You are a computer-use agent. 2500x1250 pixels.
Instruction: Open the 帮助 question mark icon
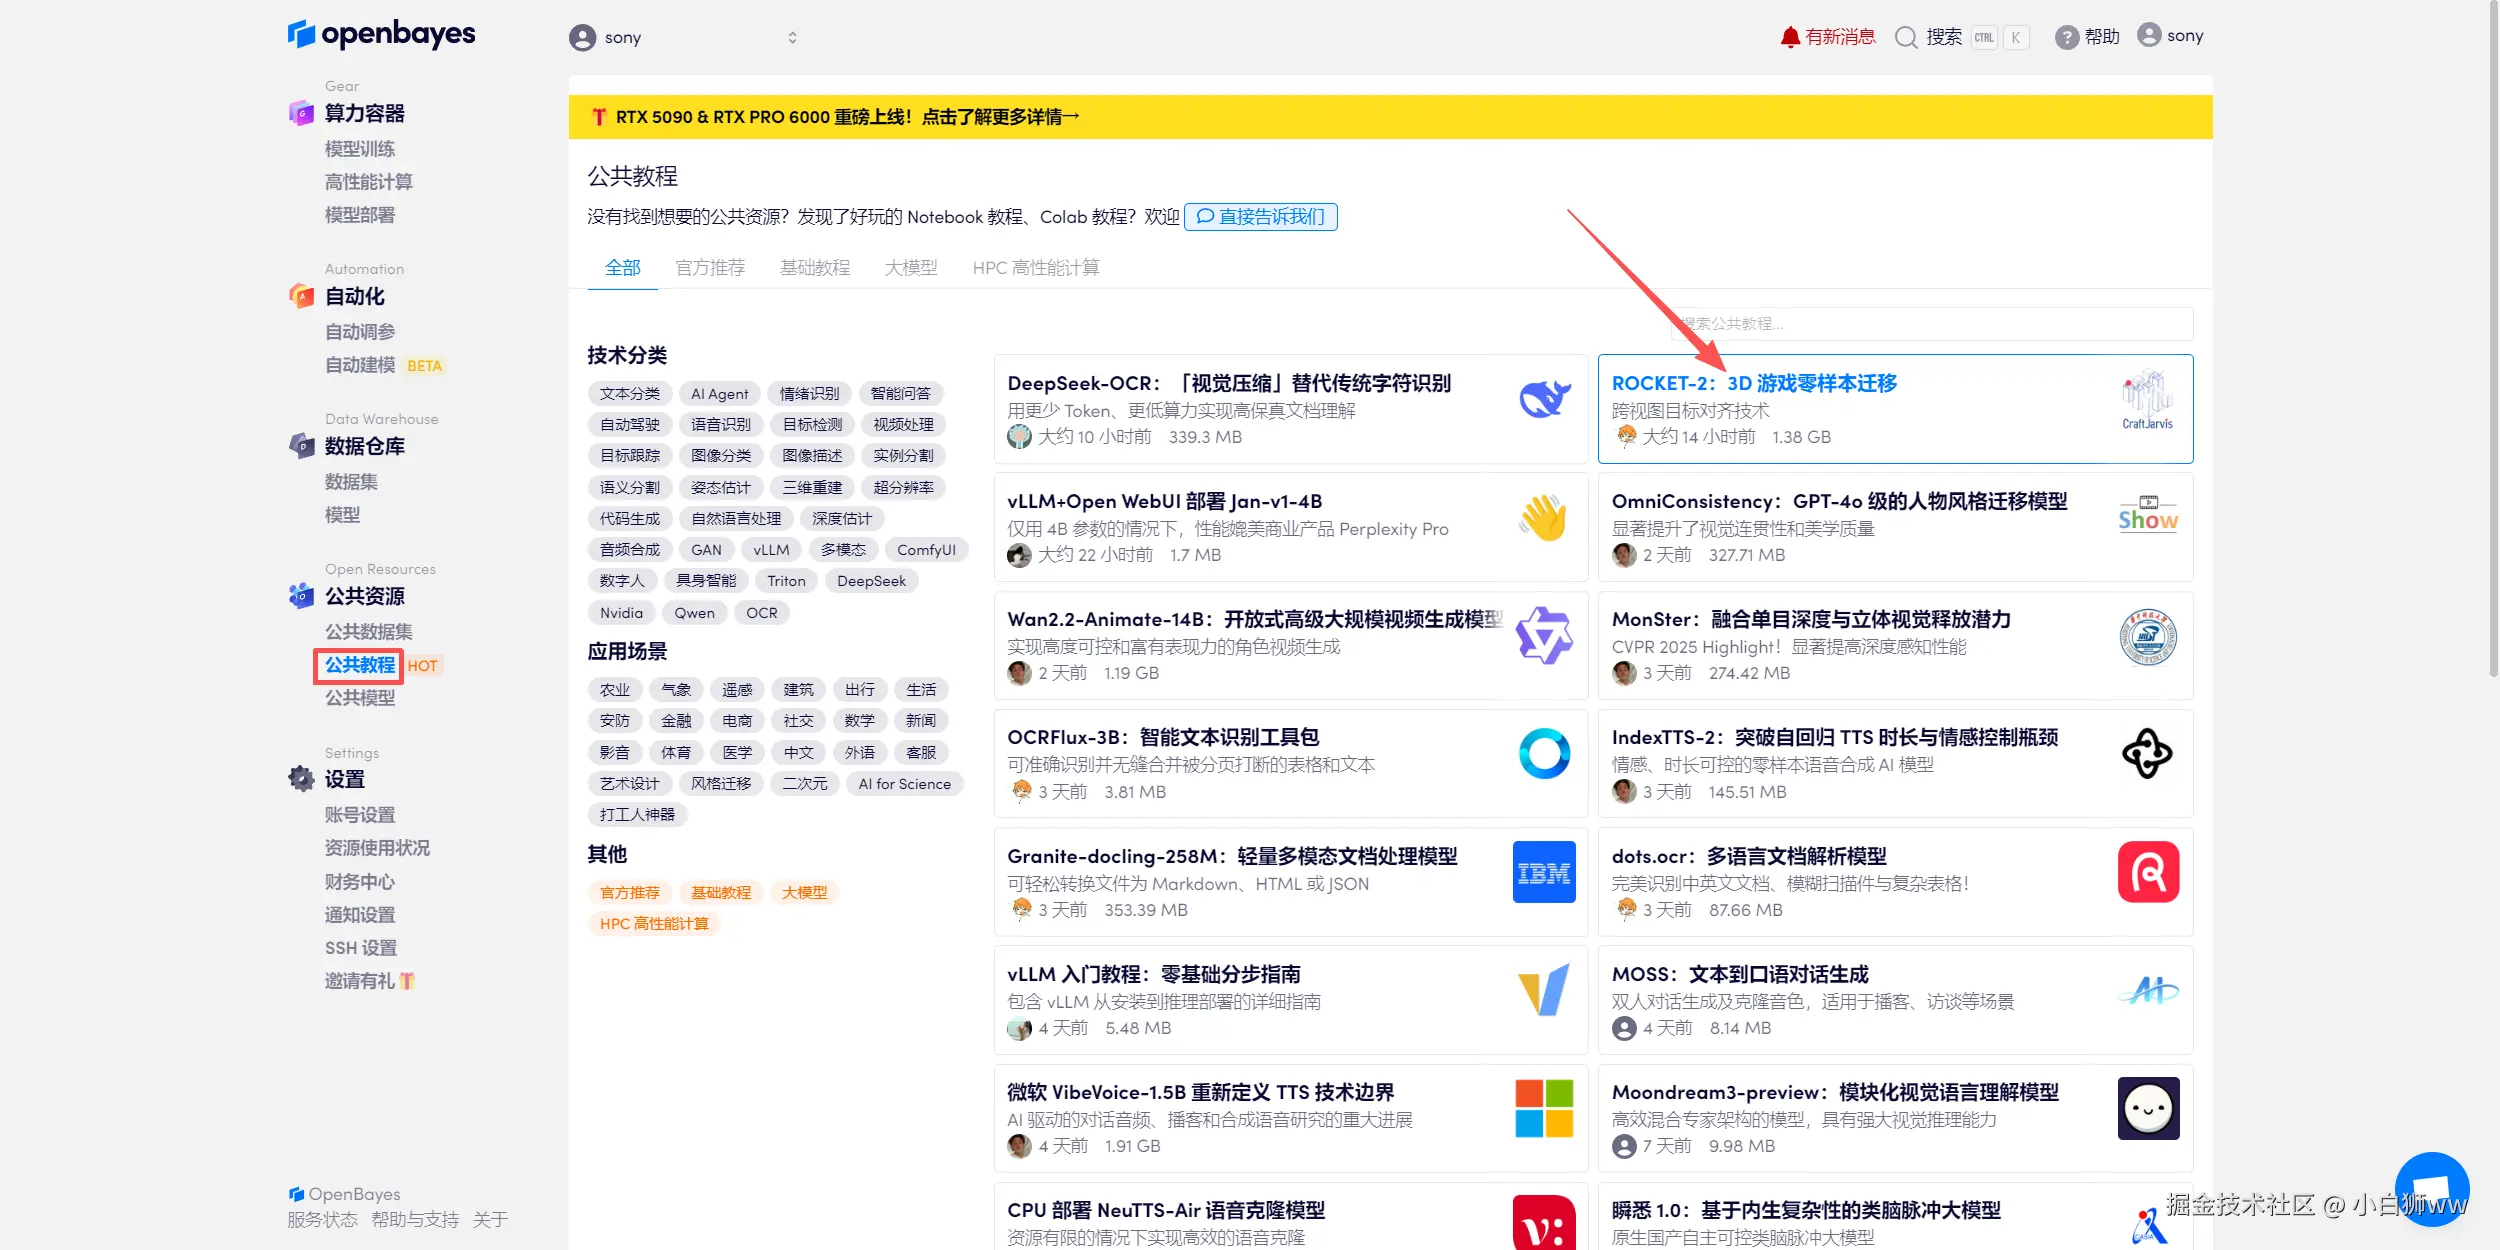[2066, 37]
